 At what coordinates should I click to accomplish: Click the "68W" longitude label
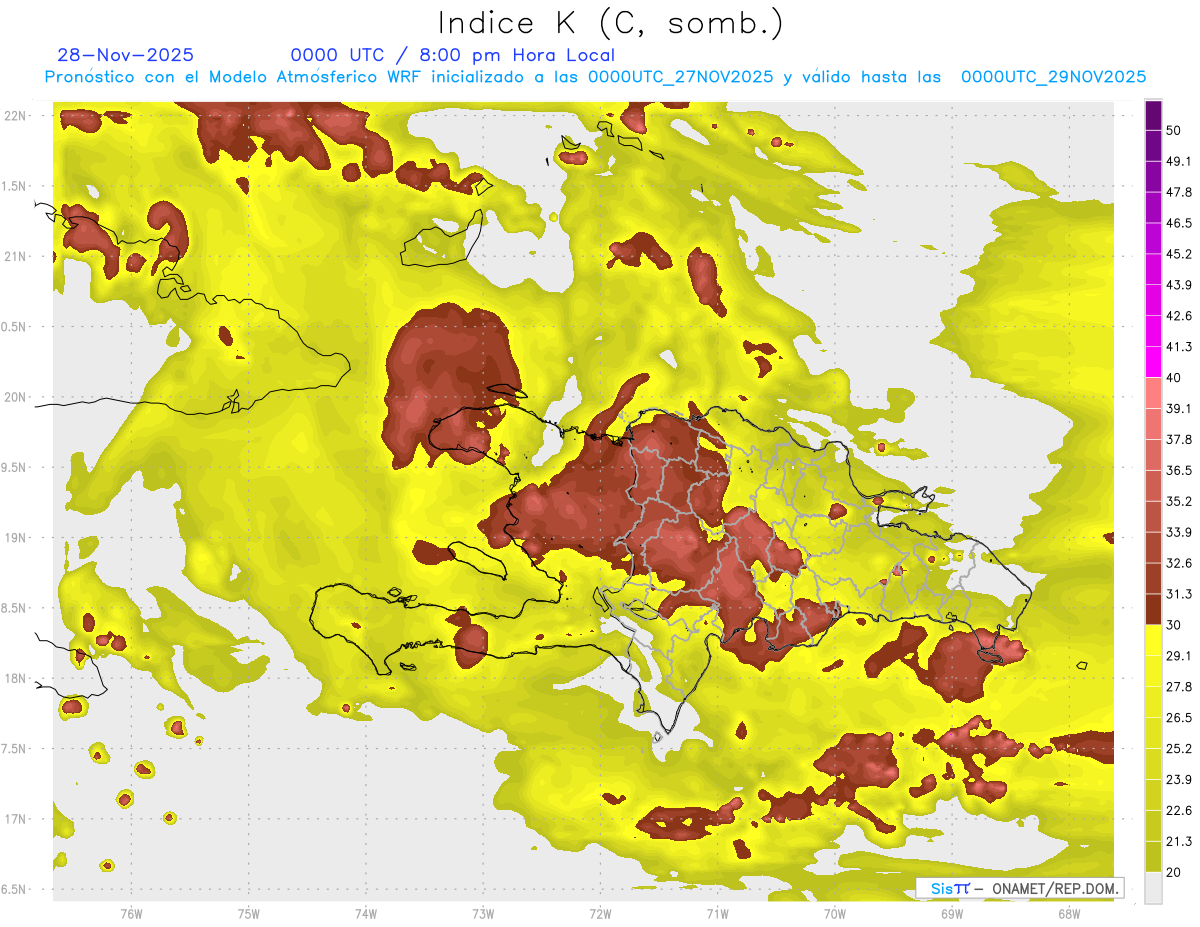tap(1069, 914)
